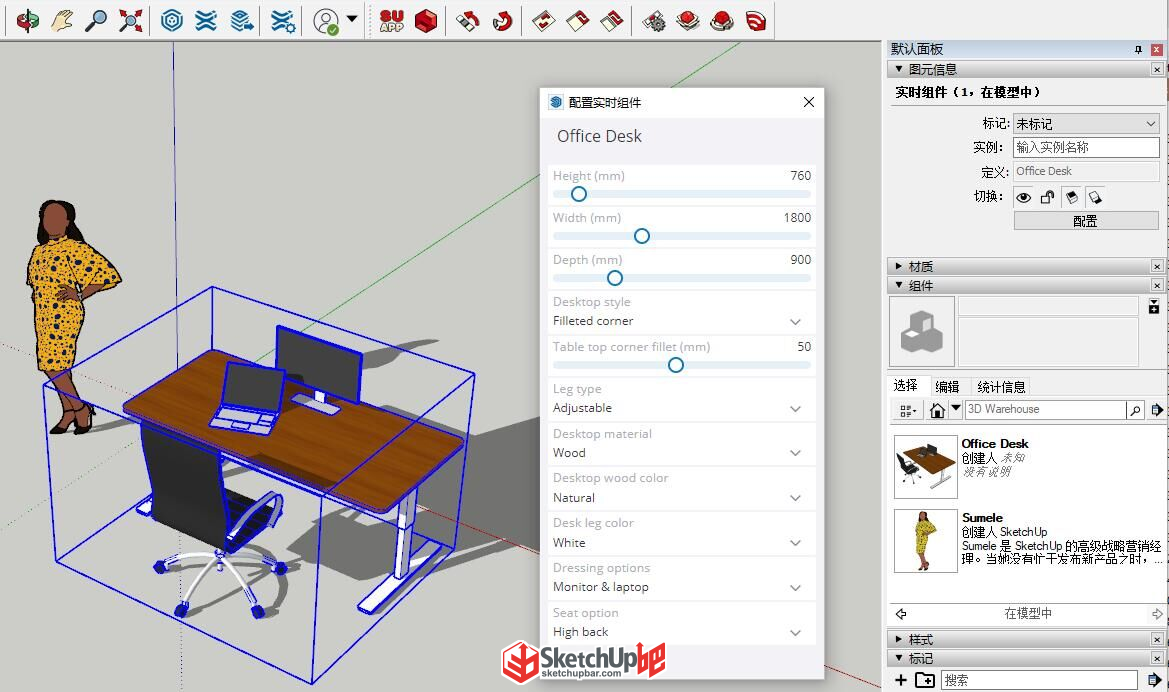This screenshot has width=1169, height=692.
Task: Collapse the 图元信息 panel
Action: 898,69
